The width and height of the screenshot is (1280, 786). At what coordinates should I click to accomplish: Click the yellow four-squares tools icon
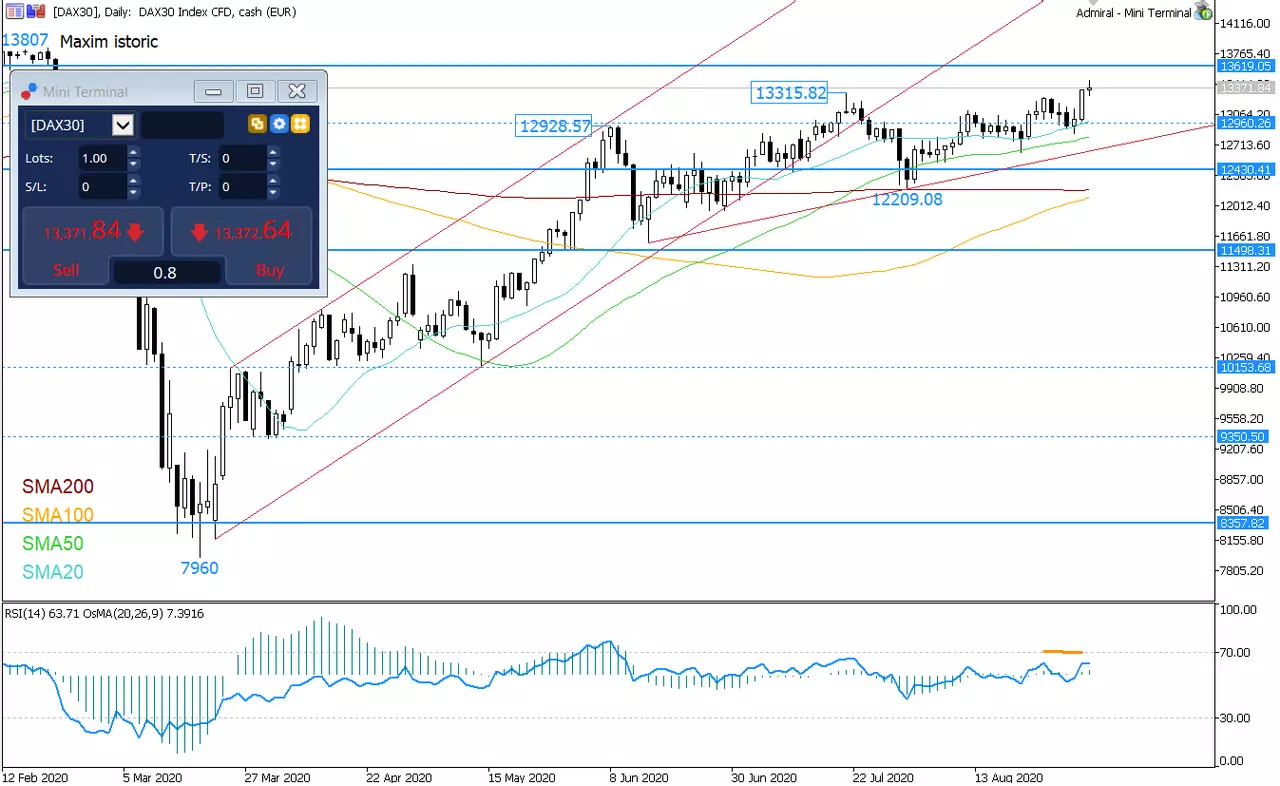click(x=300, y=124)
